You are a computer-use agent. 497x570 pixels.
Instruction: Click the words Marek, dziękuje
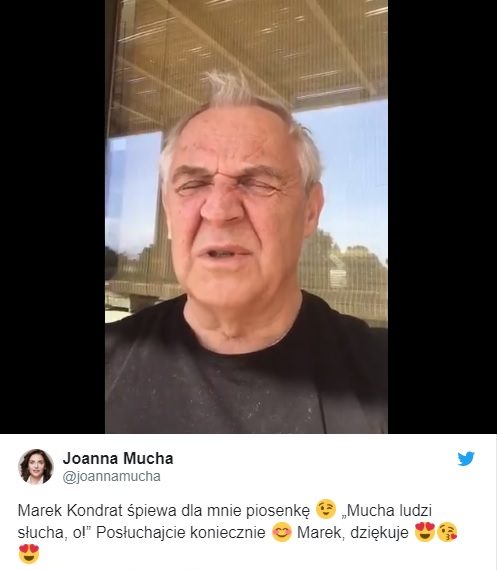point(353,533)
